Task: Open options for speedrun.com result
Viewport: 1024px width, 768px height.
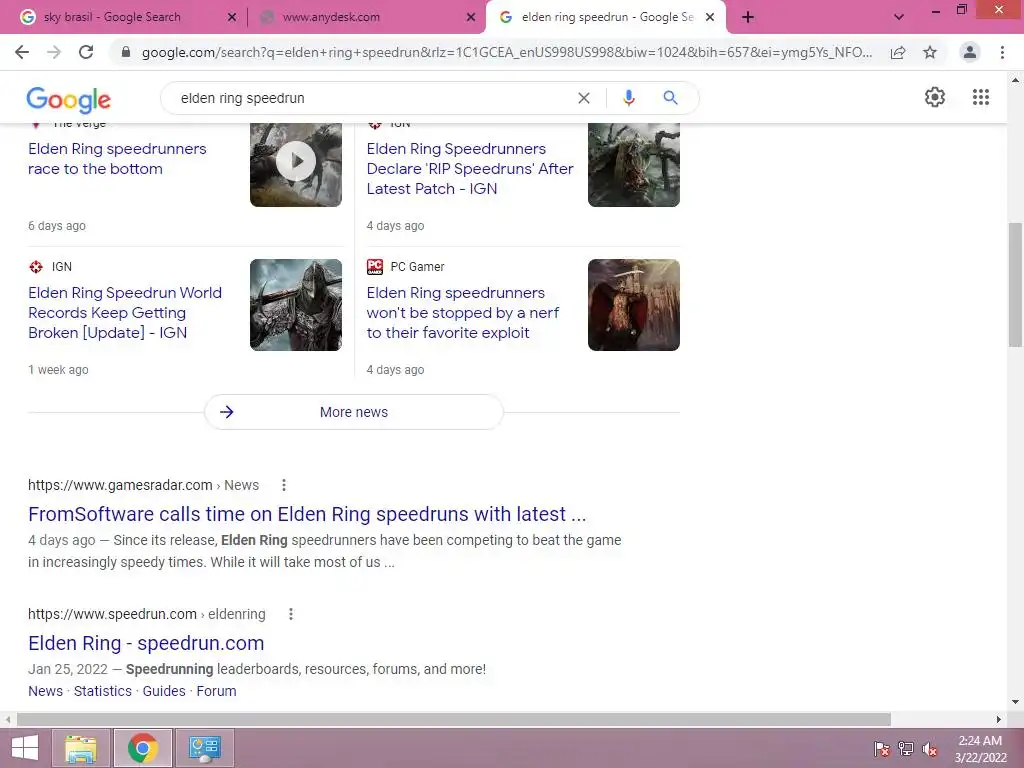Action: pos(291,615)
